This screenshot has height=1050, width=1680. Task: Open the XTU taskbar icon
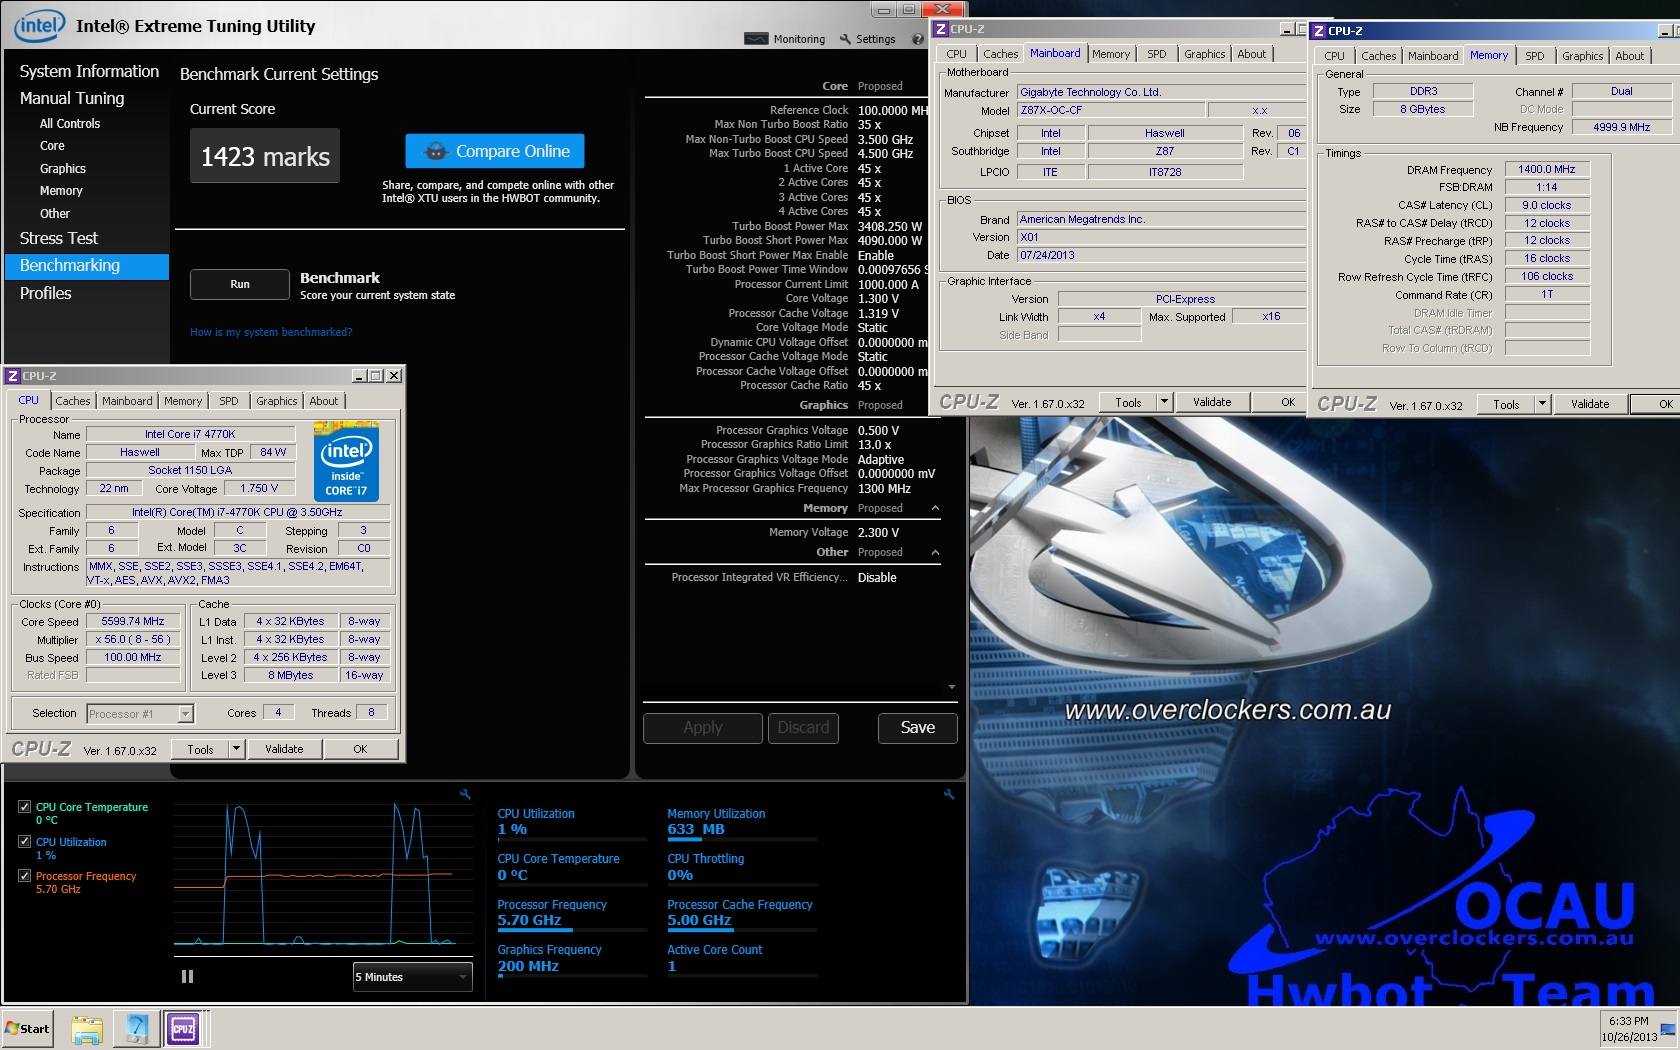coord(137,1029)
